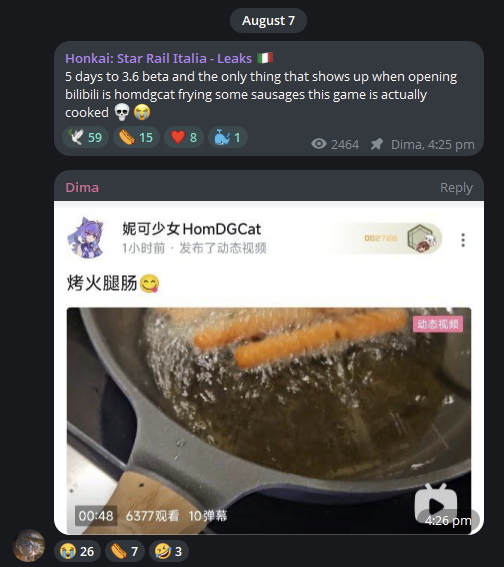Click the Reply button on Dima's message

(x=456, y=188)
